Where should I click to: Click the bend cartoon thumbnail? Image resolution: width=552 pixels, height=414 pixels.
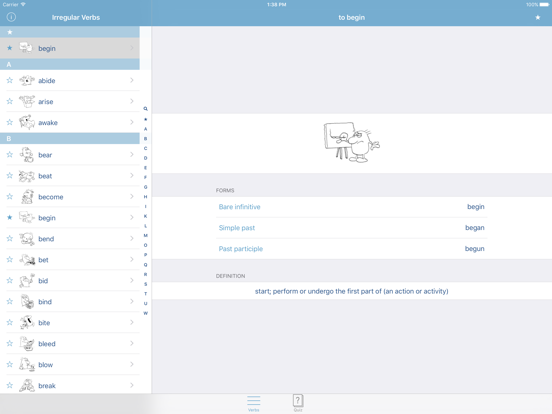point(27,239)
